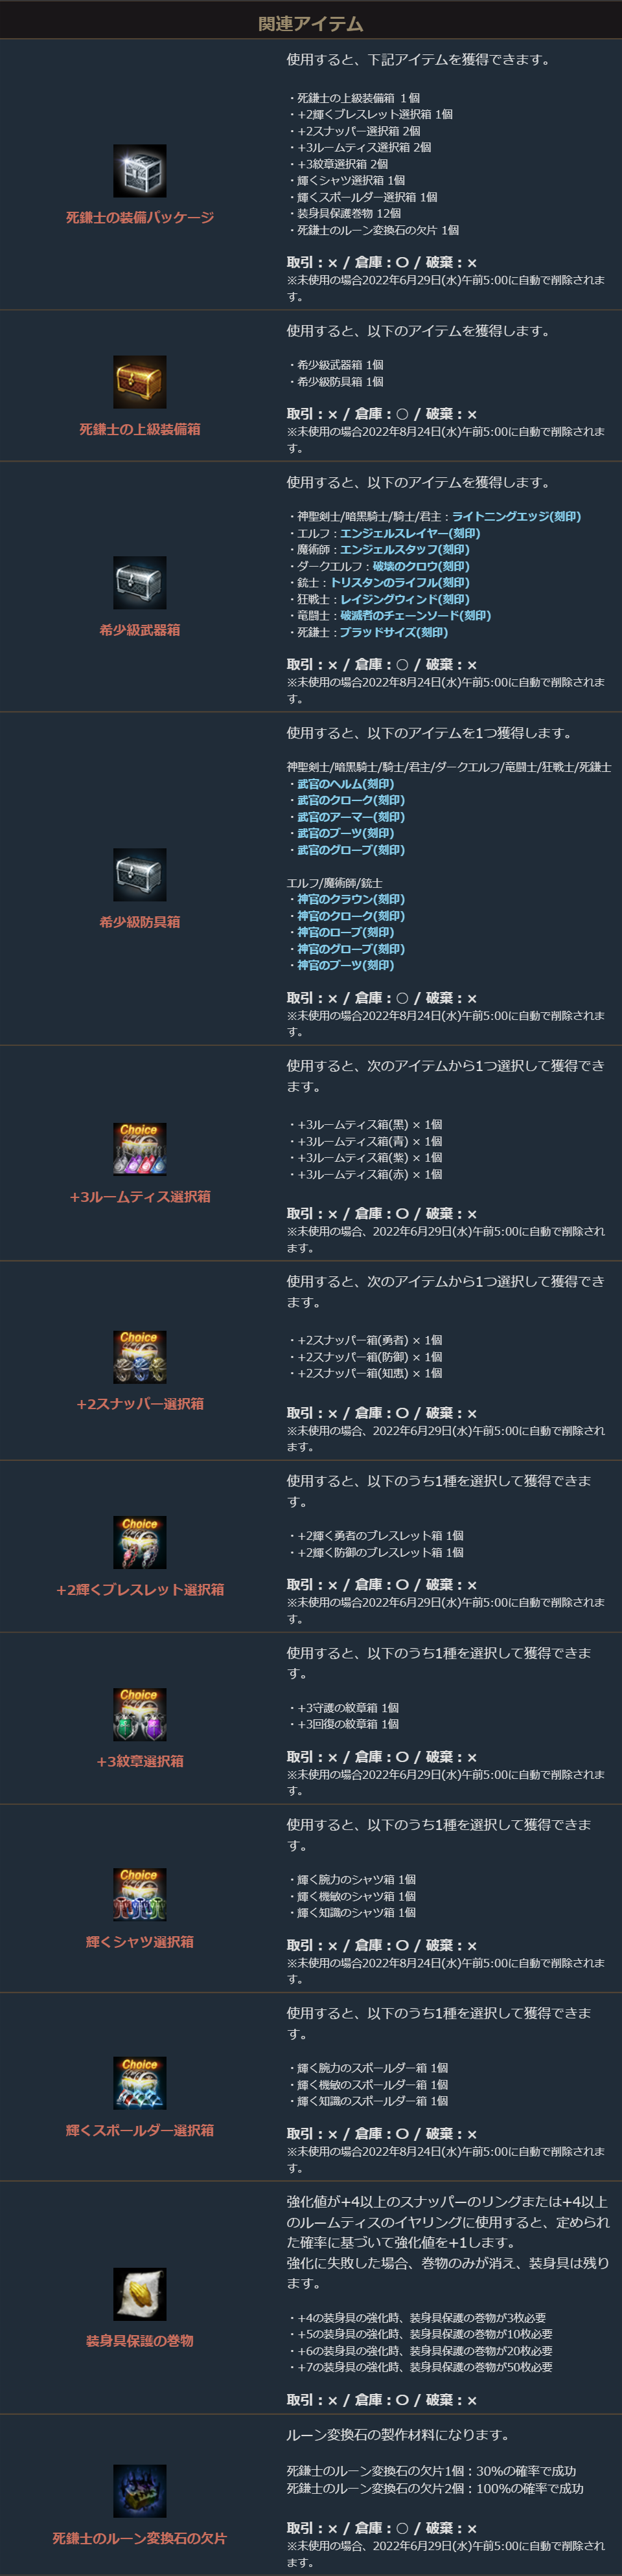The height and width of the screenshot is (2576, 622).
Task: Click the 輝くシャツ選択箱 icon
Action: [x=140, y=1894]
